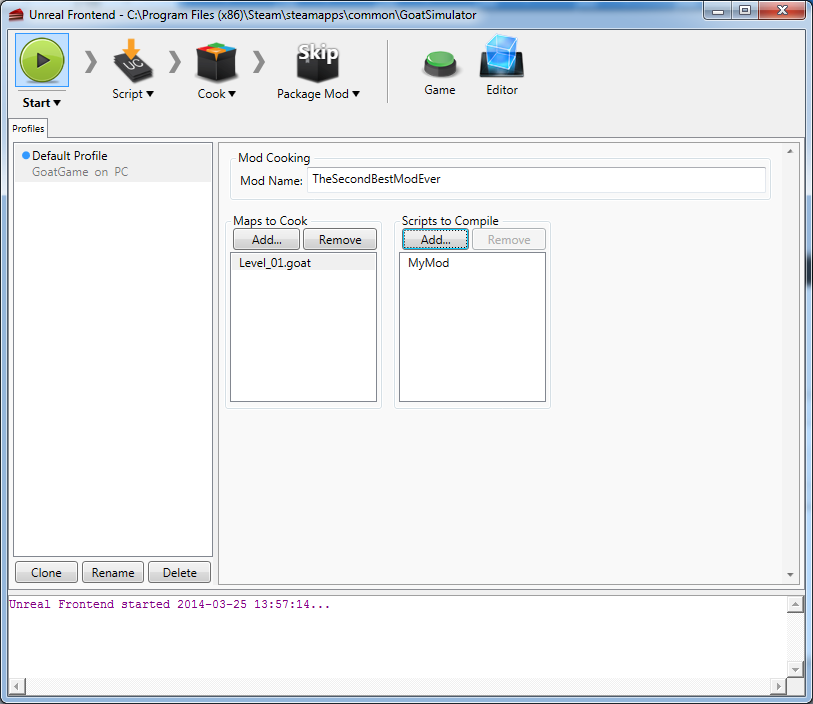Image resolution: width=813 pixels, height=704 pixels.
Task: Expand the Script dropdown arrow
Action: pyautogui.click(x=150, y=94)
